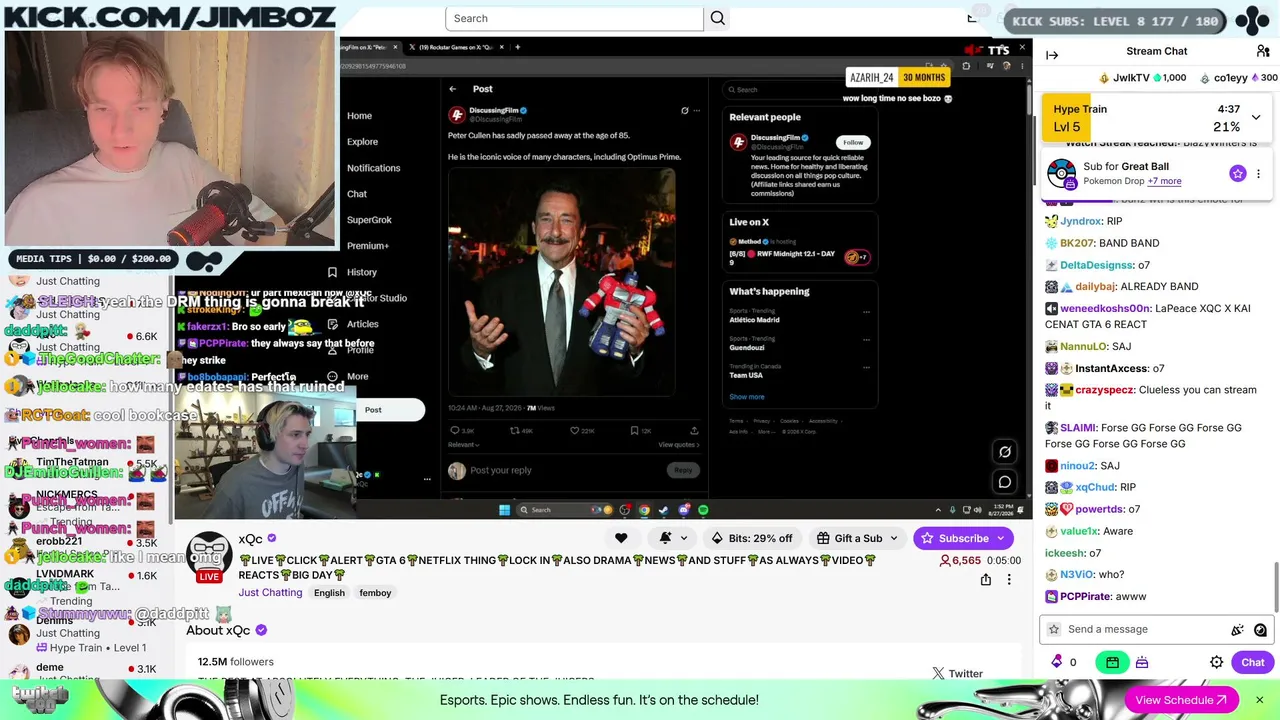This screenshot has height=720, width=1280.
Task: Open SuperGrok in the X sidebar
Action: point(369,220)
